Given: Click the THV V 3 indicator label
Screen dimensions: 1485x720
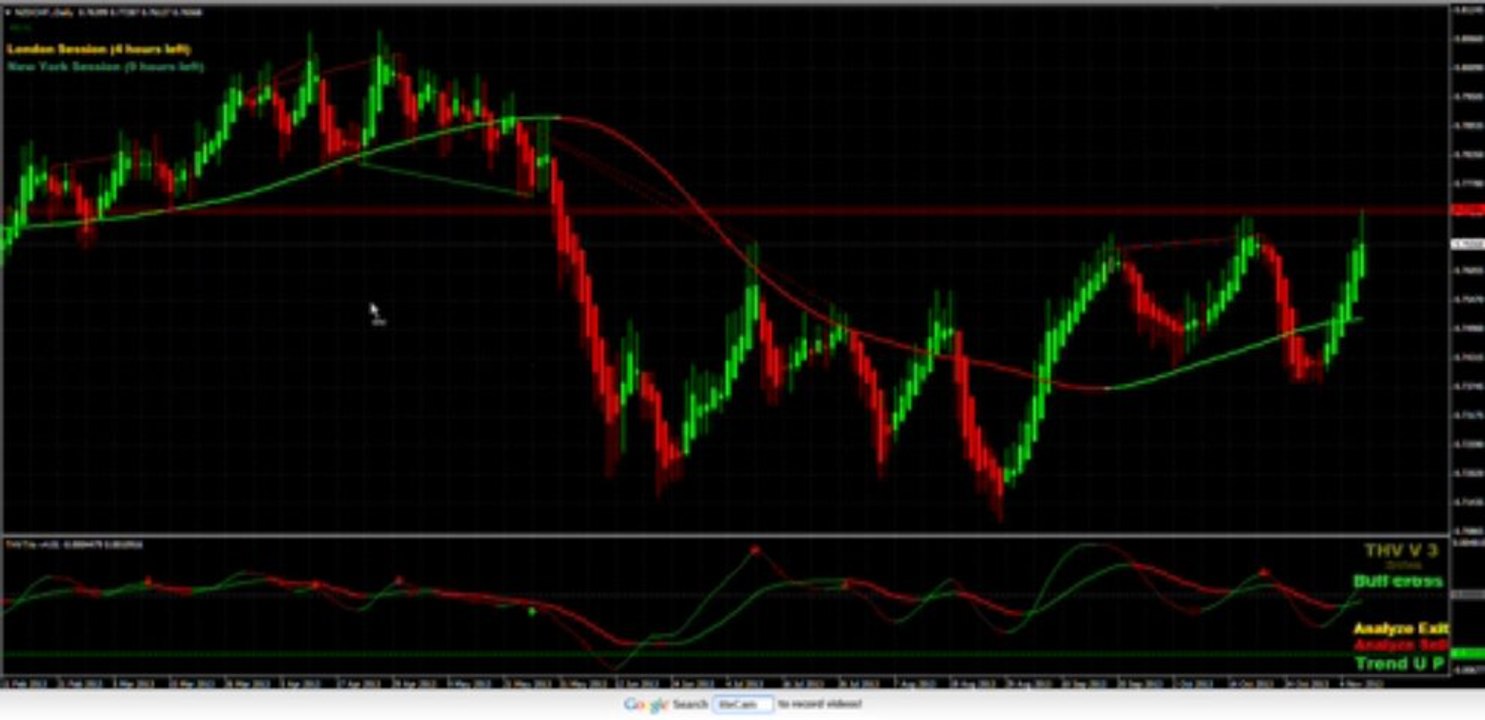Looking at the screenshot, I should 1400,551.
